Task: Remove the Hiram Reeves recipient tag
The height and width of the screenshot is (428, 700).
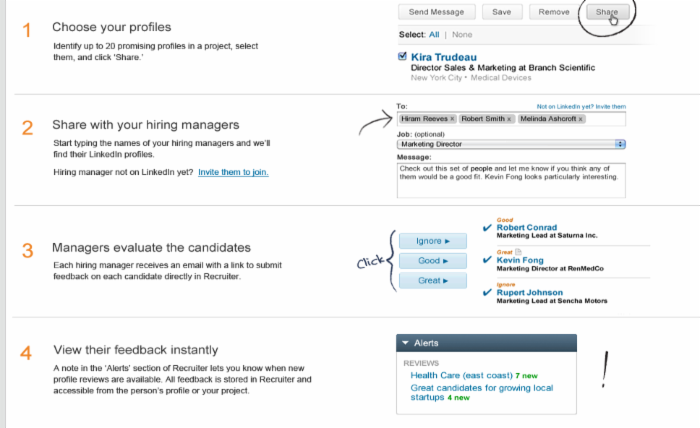Action: pyautogui.click(x=452, y=118)
